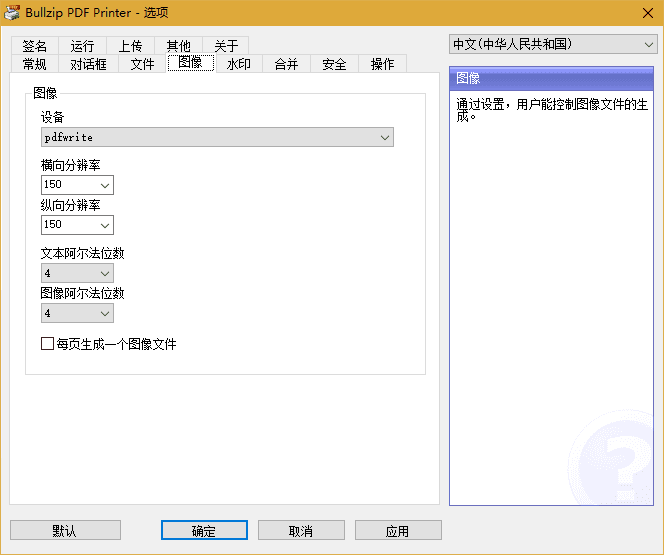Click the help text 通过设置，用户能控制图像文件的生成
The image size is (664, 555).
pyautogui.click(x=551, y=110)
